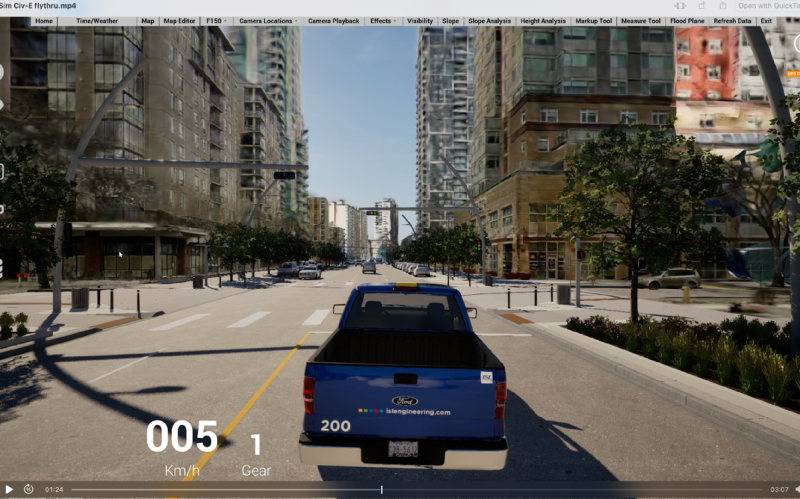Viewport: 800px width, 499px height.
Task: Select the Measure Tool
Action: click(x=641, y=21)
